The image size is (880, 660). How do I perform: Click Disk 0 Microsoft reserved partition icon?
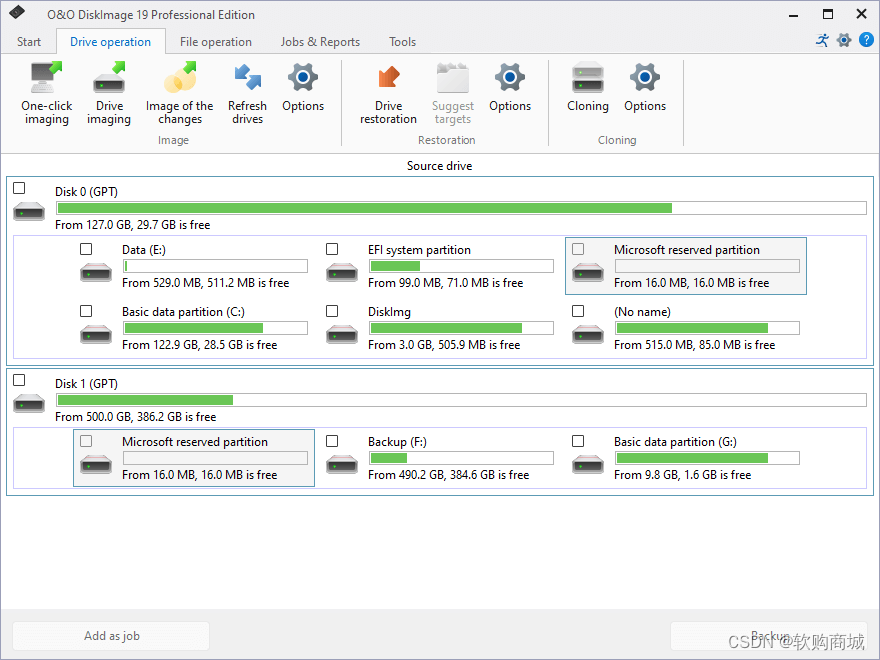pos(588,273)
